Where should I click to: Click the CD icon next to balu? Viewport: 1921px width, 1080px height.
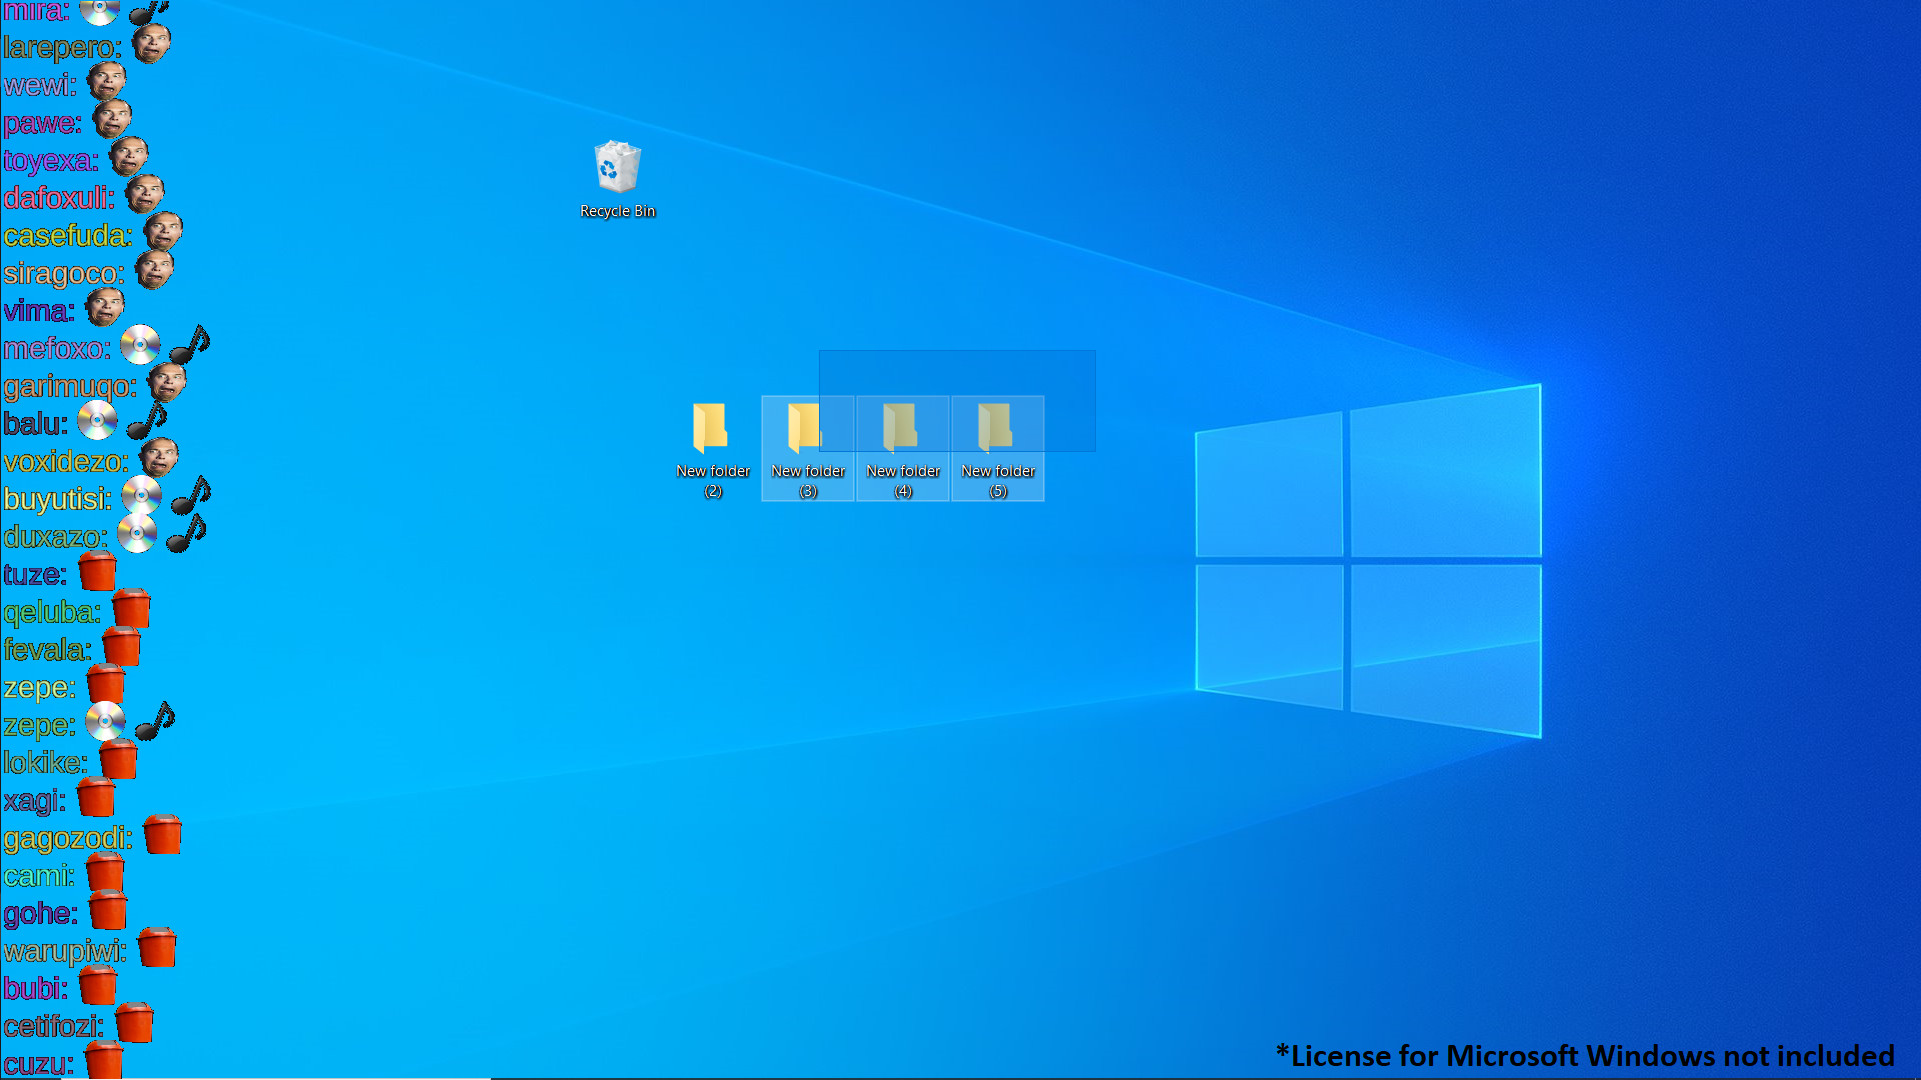coord(98,418)
